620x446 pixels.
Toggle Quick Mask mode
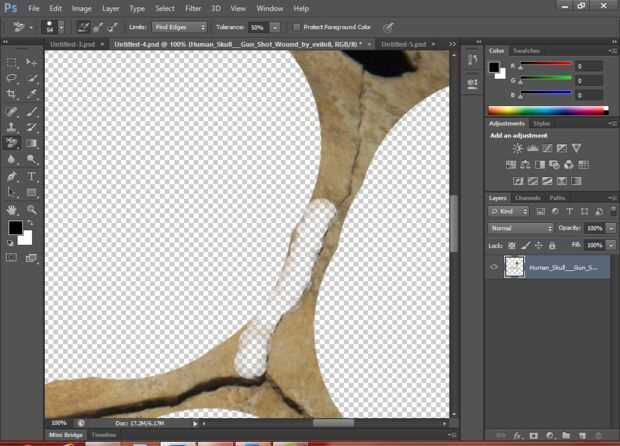[11, 257]
